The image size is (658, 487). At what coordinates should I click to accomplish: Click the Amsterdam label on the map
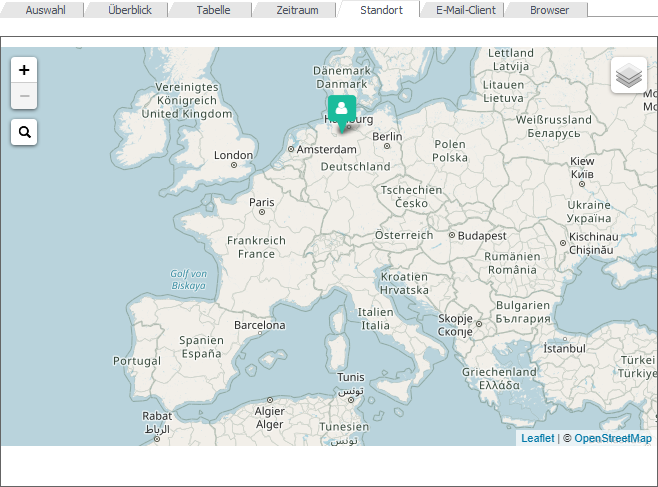click(327, 150)
